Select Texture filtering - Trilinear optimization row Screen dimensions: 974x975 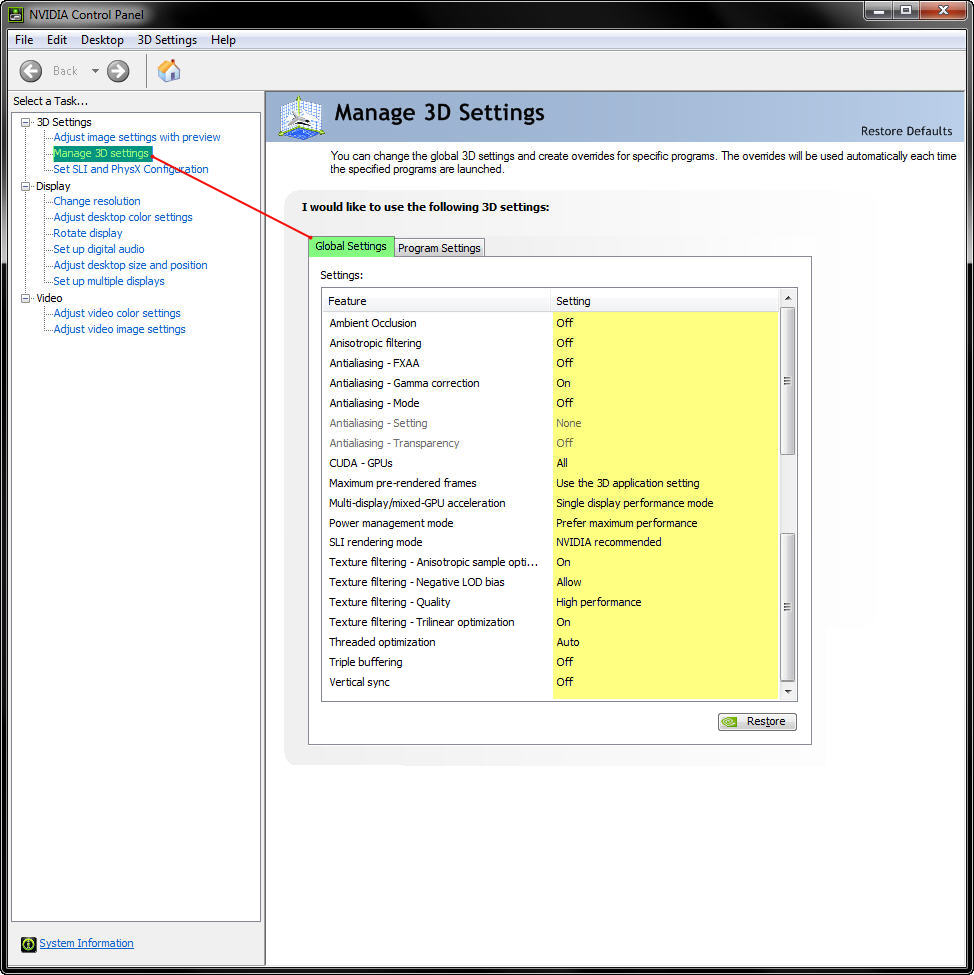550,622
